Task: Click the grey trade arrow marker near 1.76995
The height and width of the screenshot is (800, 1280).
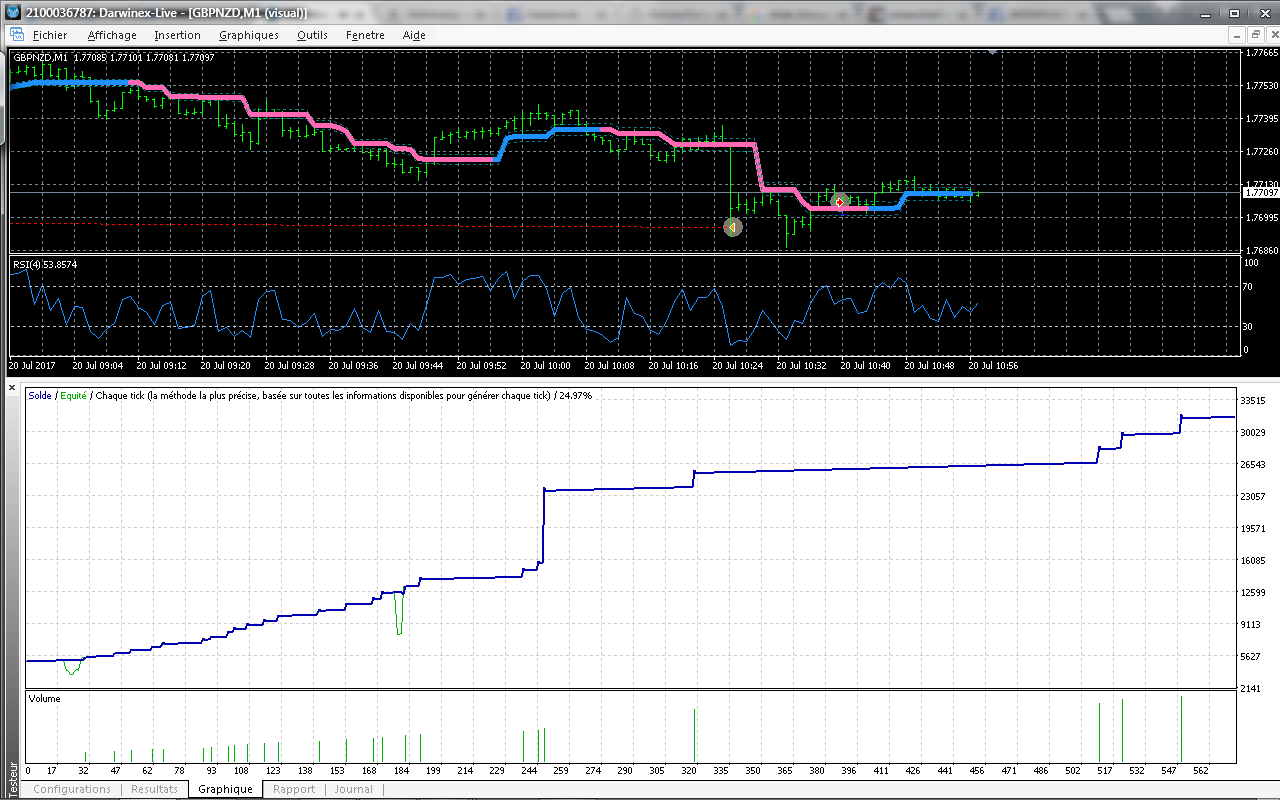Action: pyautogui.click(x=732, y=227)
